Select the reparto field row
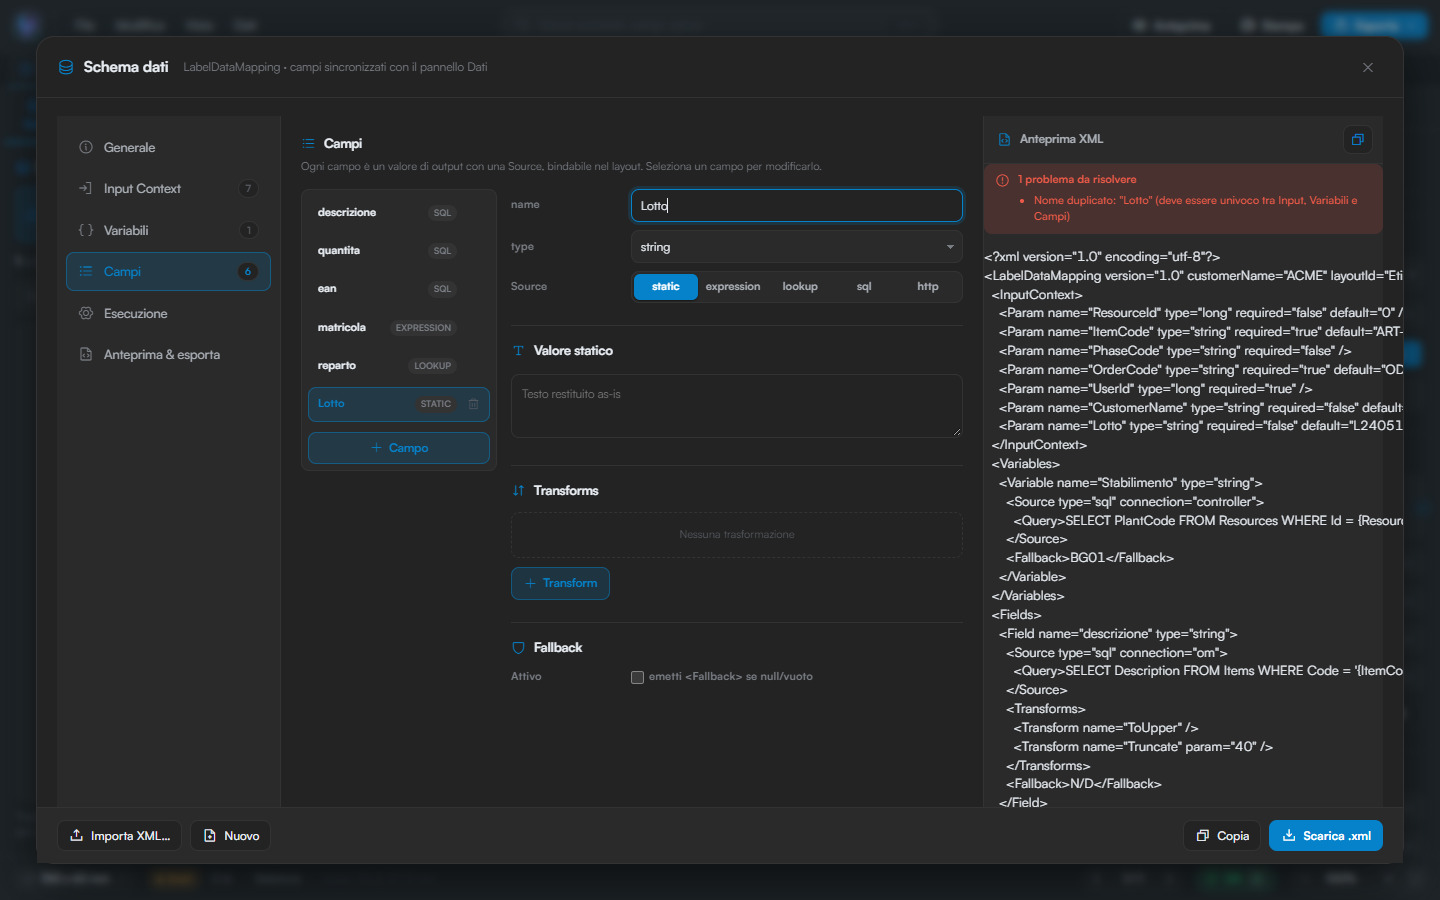 (x=398, y=366)
